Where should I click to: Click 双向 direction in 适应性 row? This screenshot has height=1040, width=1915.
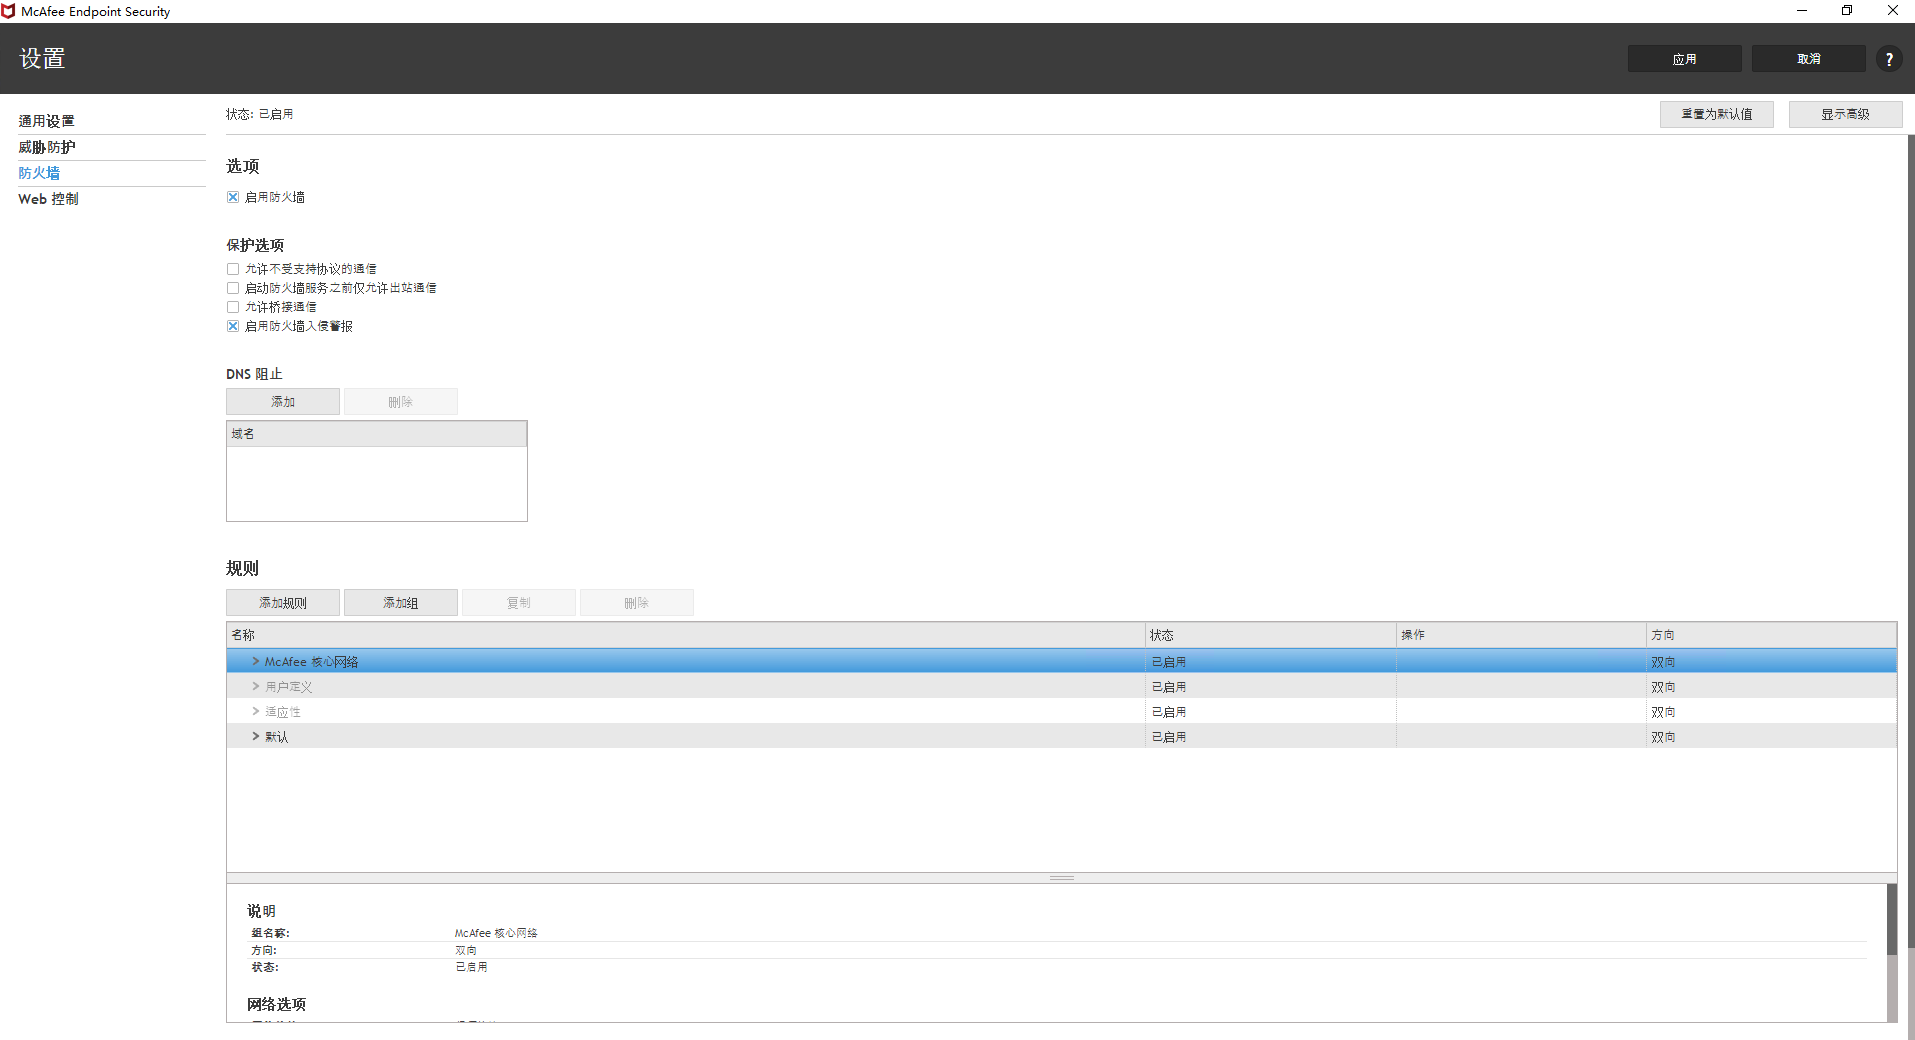pyautogui.click(x=1663, y=712)
